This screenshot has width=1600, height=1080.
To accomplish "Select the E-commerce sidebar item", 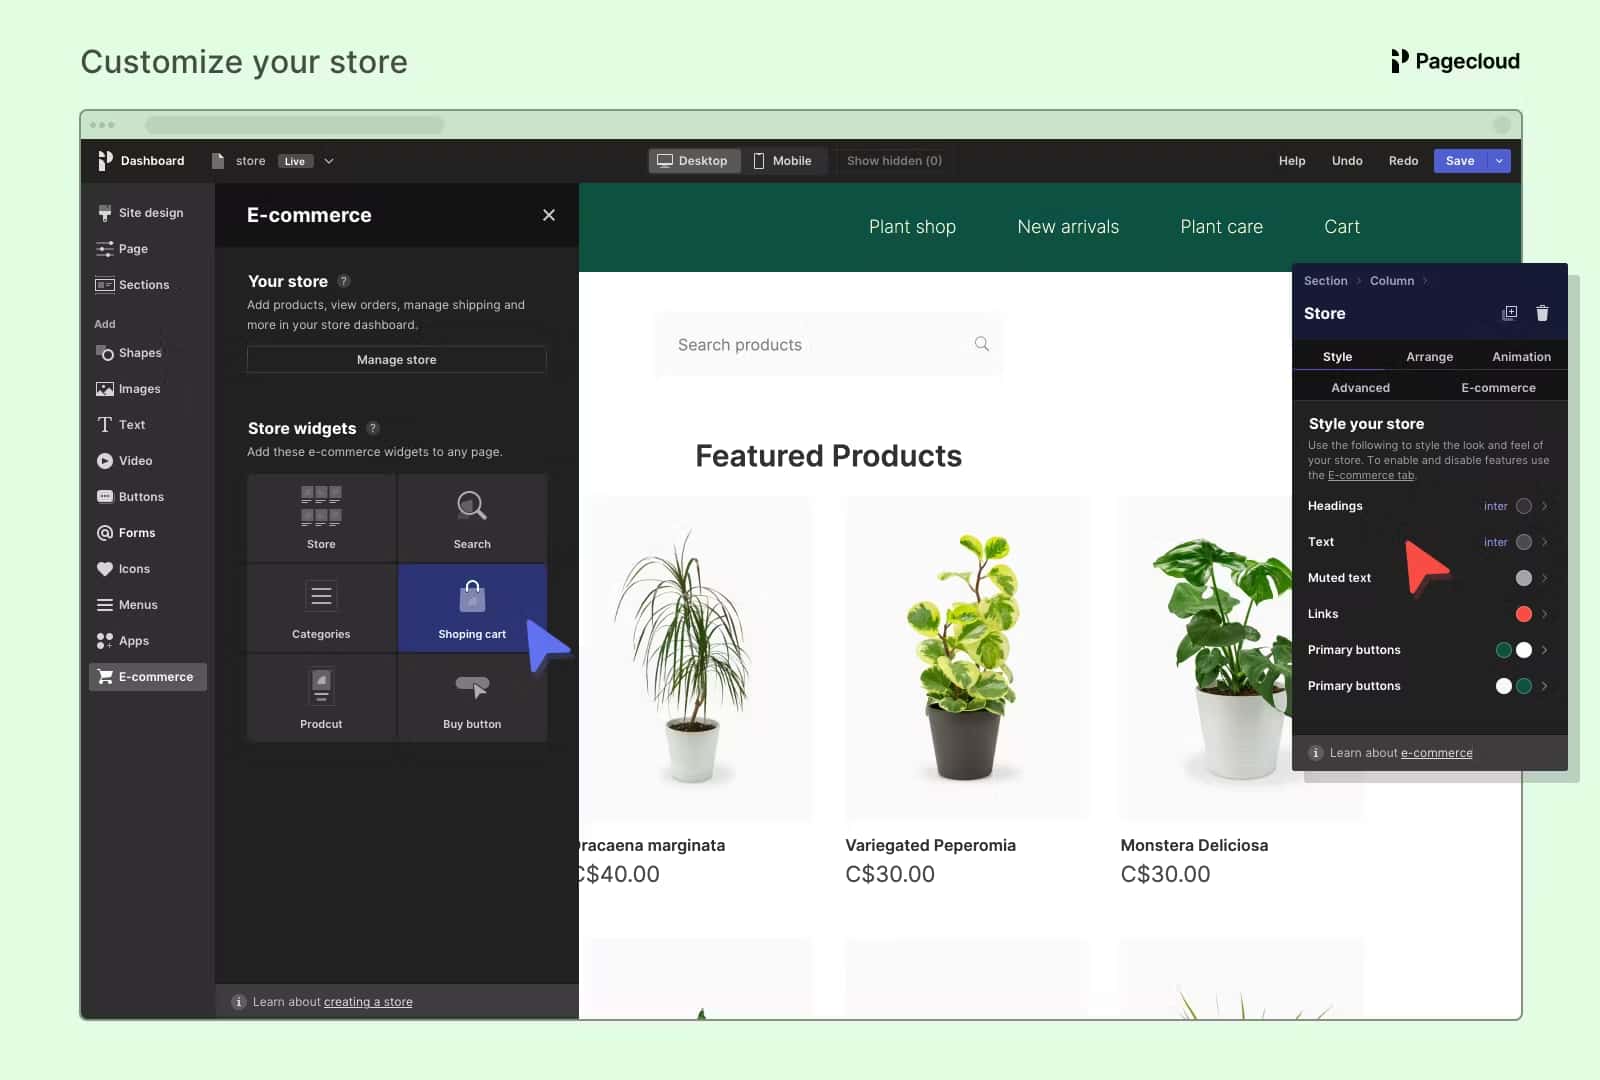I will tap(148, 677).
